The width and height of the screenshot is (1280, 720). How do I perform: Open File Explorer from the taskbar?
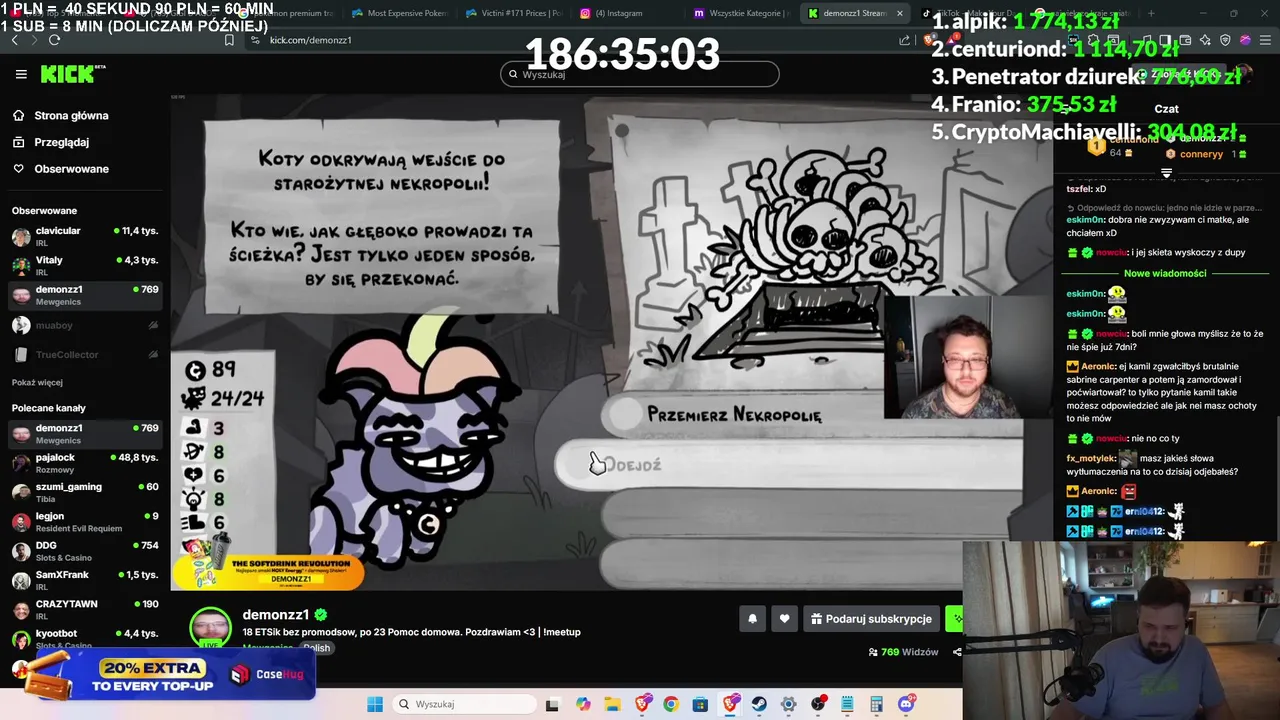[x=612, y=704]
